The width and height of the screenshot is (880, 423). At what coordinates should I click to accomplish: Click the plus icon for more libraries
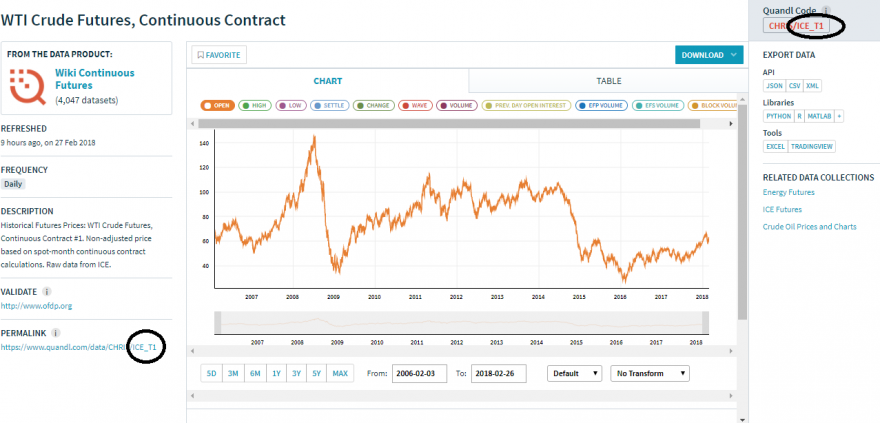click(x=839, y=116)
